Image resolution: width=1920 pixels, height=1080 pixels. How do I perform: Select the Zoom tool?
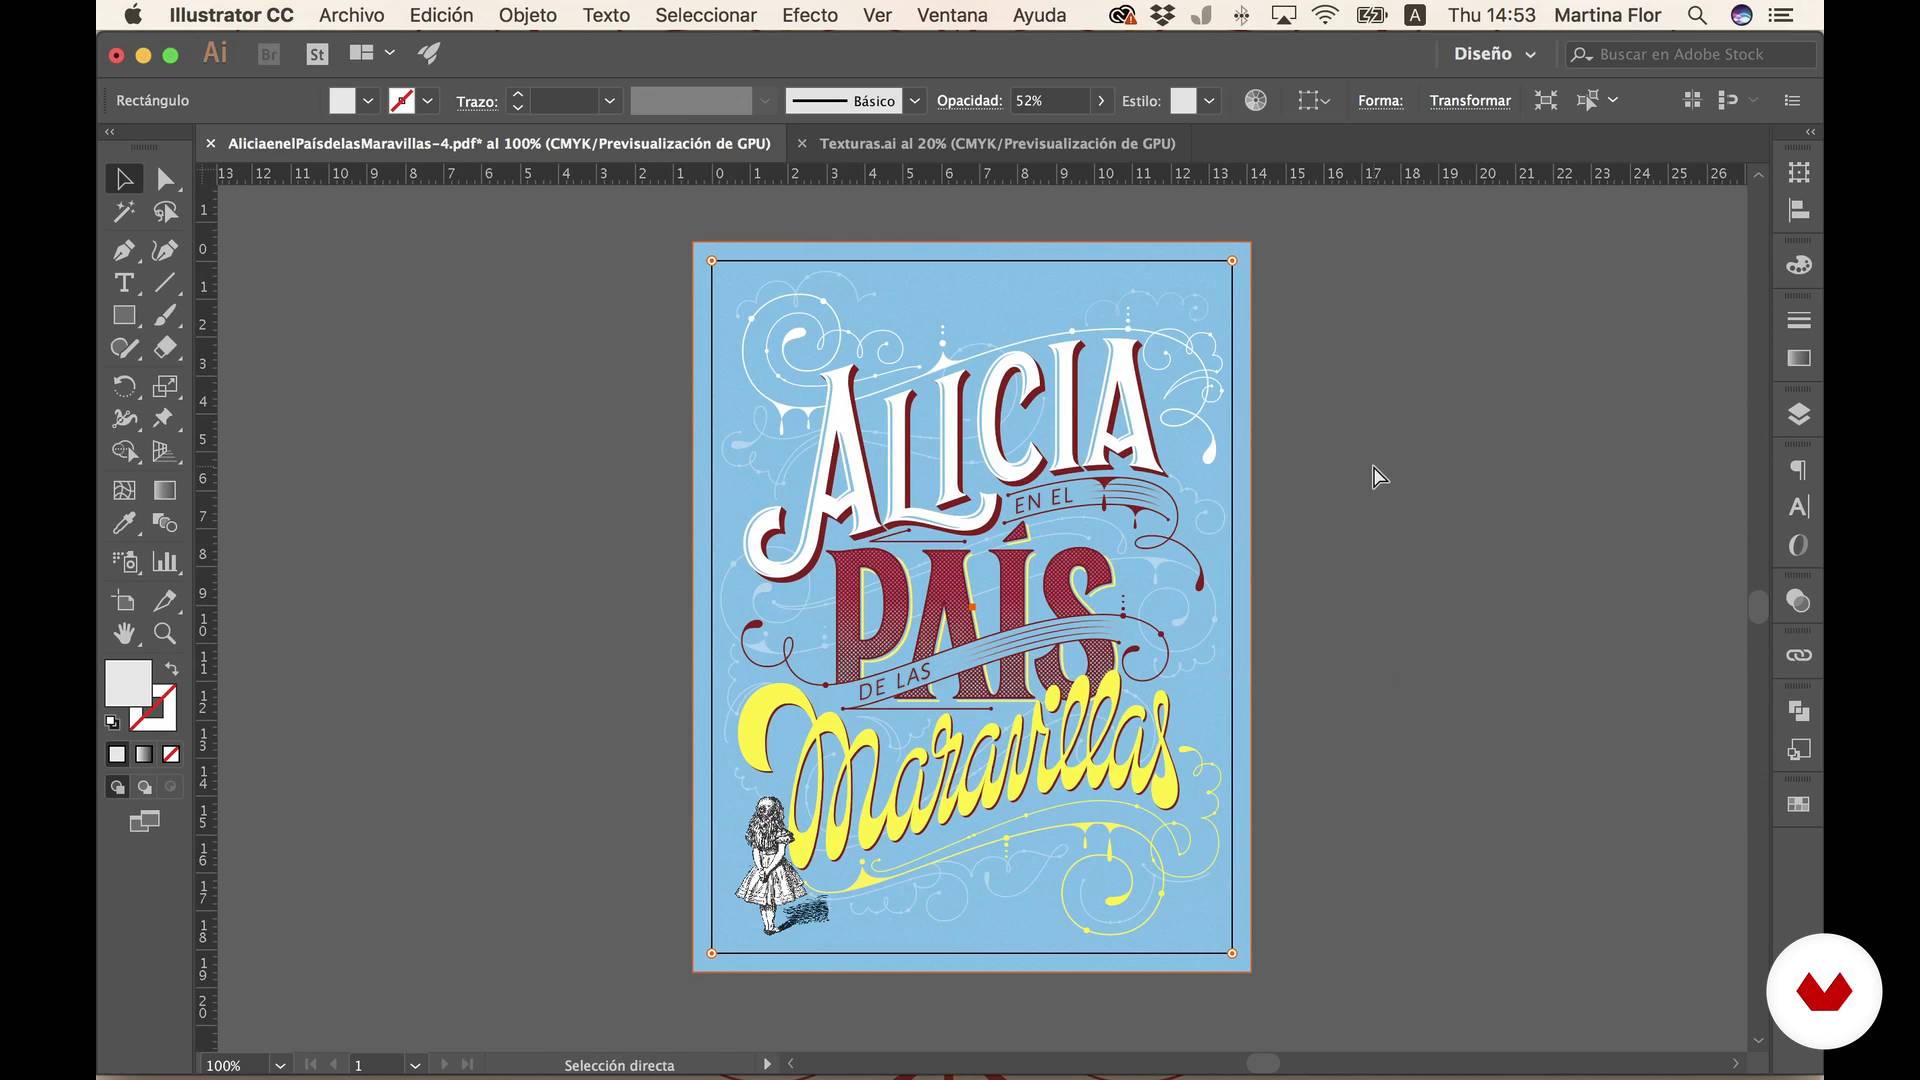[165, 633]
